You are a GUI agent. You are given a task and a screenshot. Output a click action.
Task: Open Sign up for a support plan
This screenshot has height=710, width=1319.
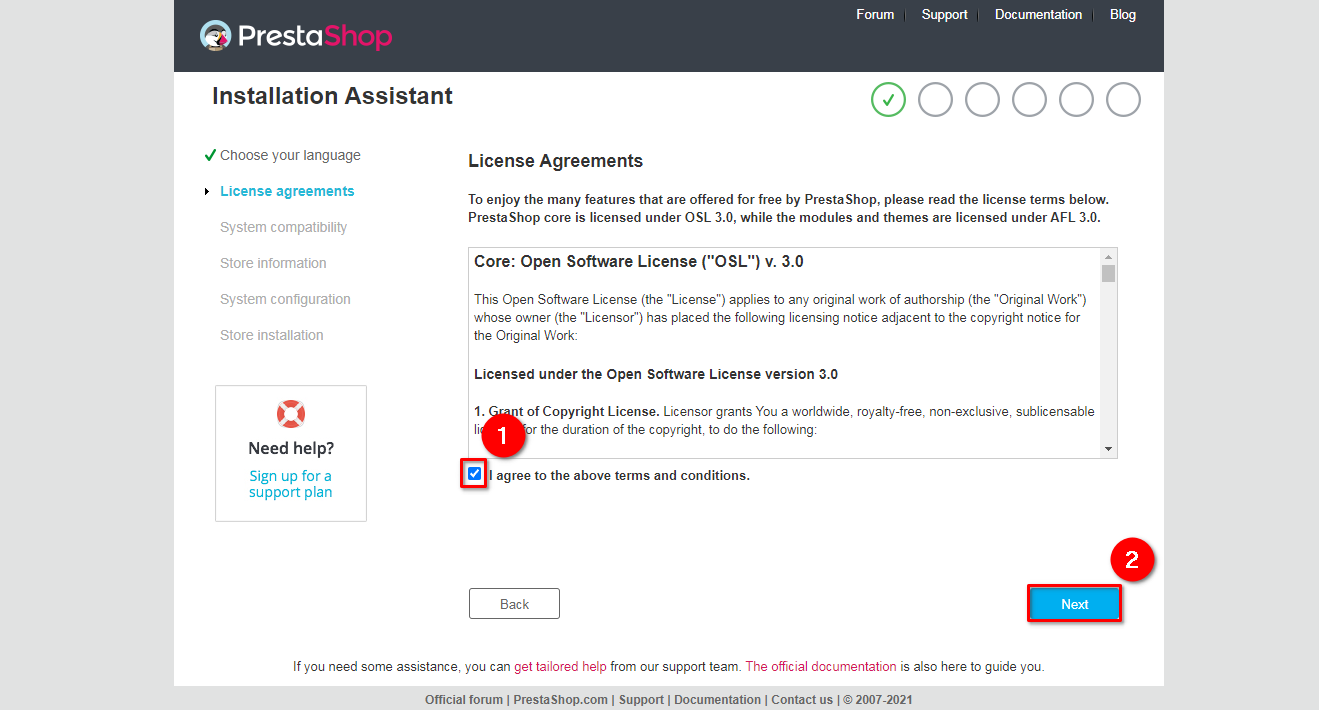290,484
